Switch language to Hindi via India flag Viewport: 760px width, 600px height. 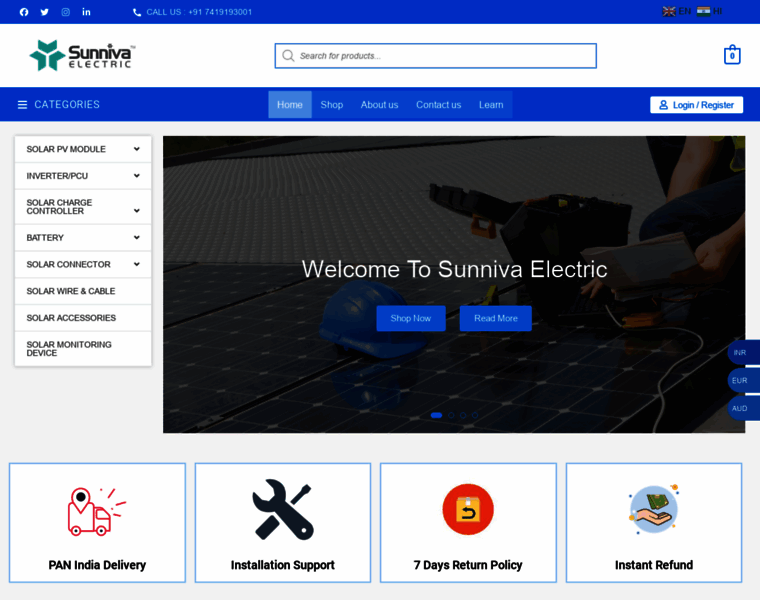(703, 11)
